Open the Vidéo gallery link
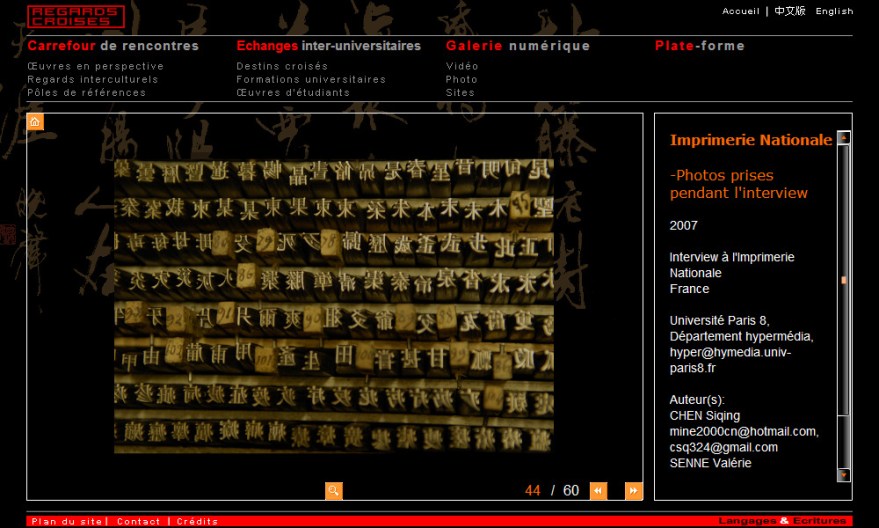 [462, 66]
